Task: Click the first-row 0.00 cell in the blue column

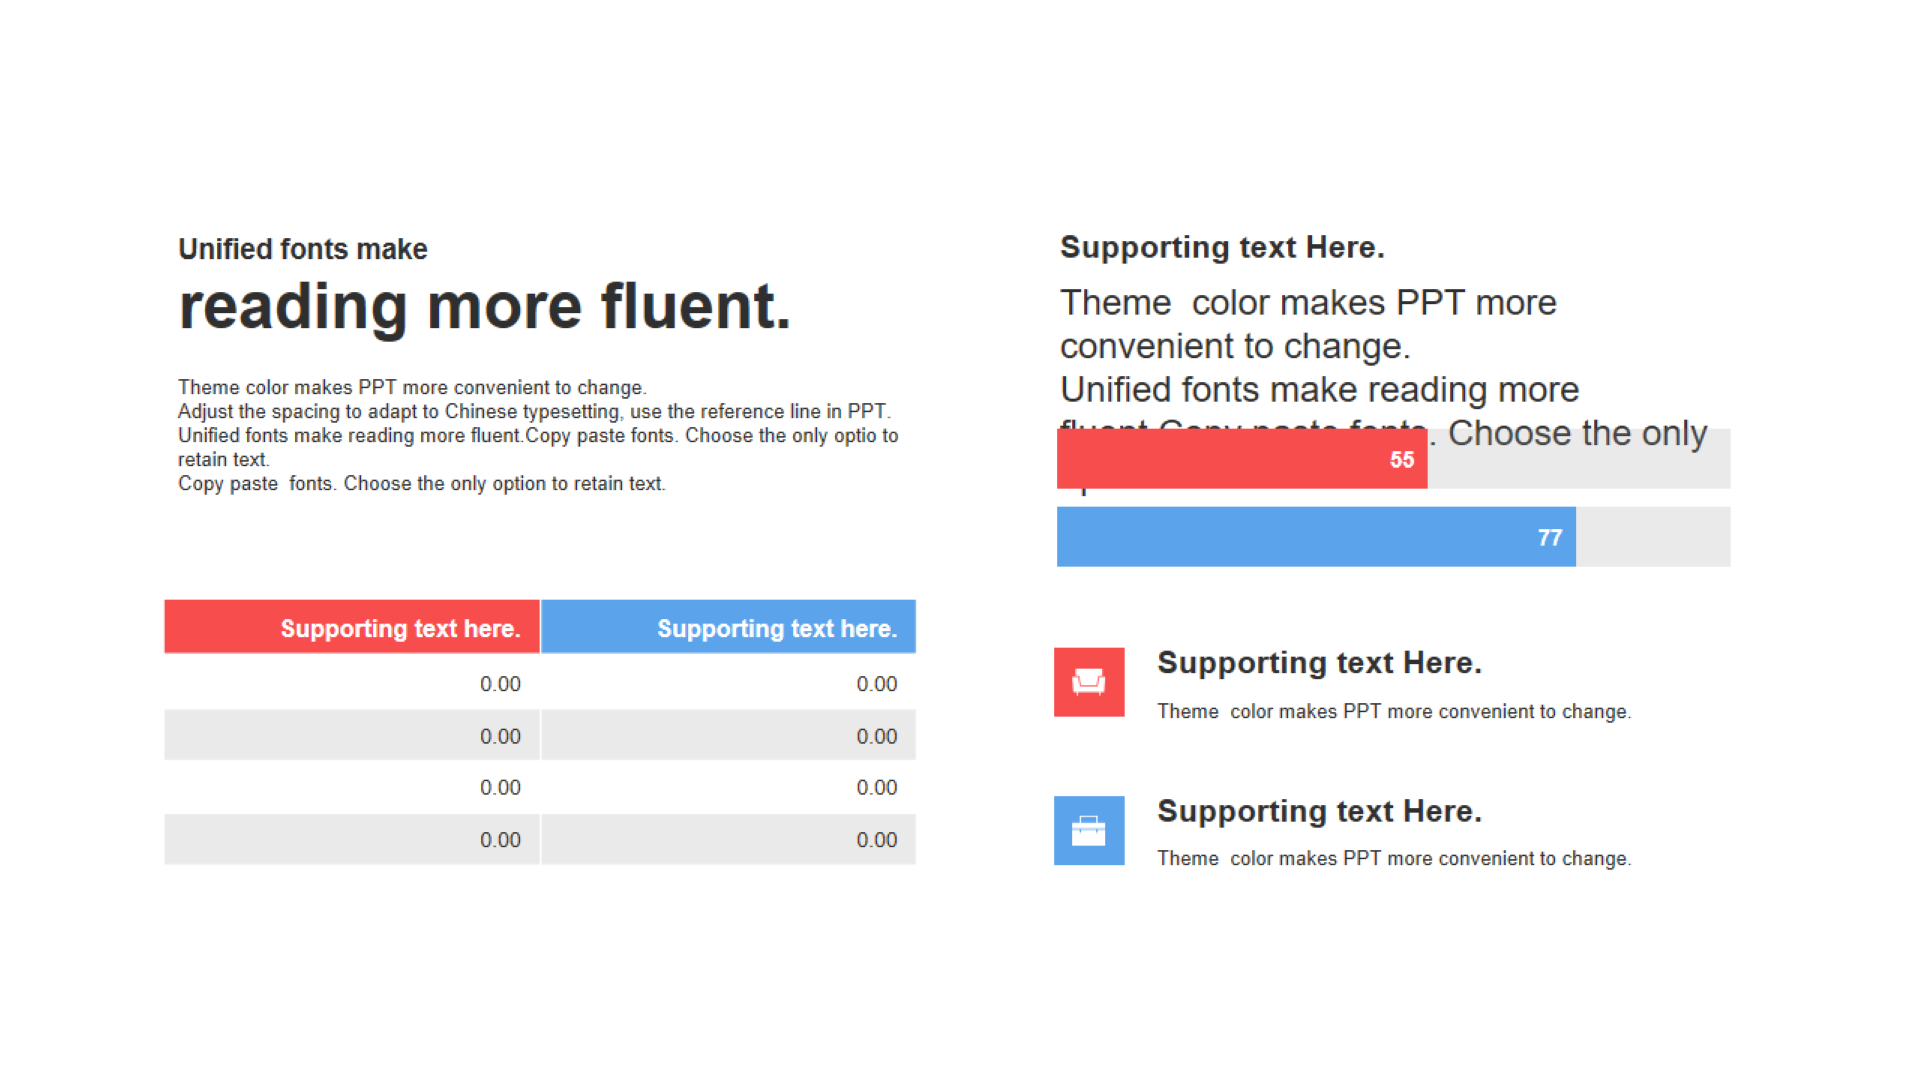Action: click(x=728, y=684)
